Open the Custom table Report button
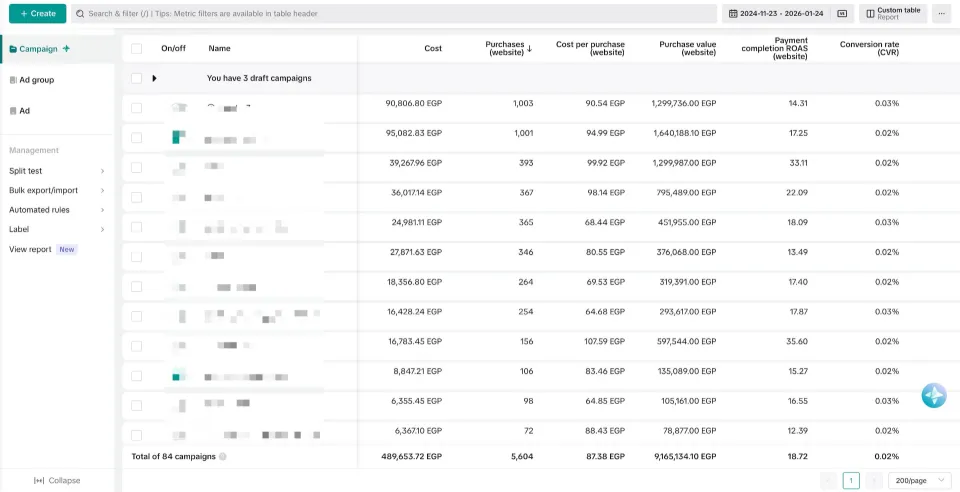 point(893,13)
